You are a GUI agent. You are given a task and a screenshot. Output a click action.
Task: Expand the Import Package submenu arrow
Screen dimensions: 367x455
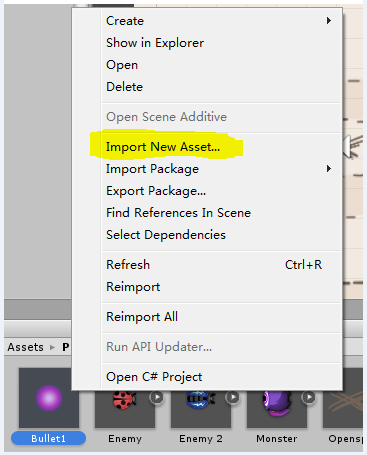(x=329, y=169)
